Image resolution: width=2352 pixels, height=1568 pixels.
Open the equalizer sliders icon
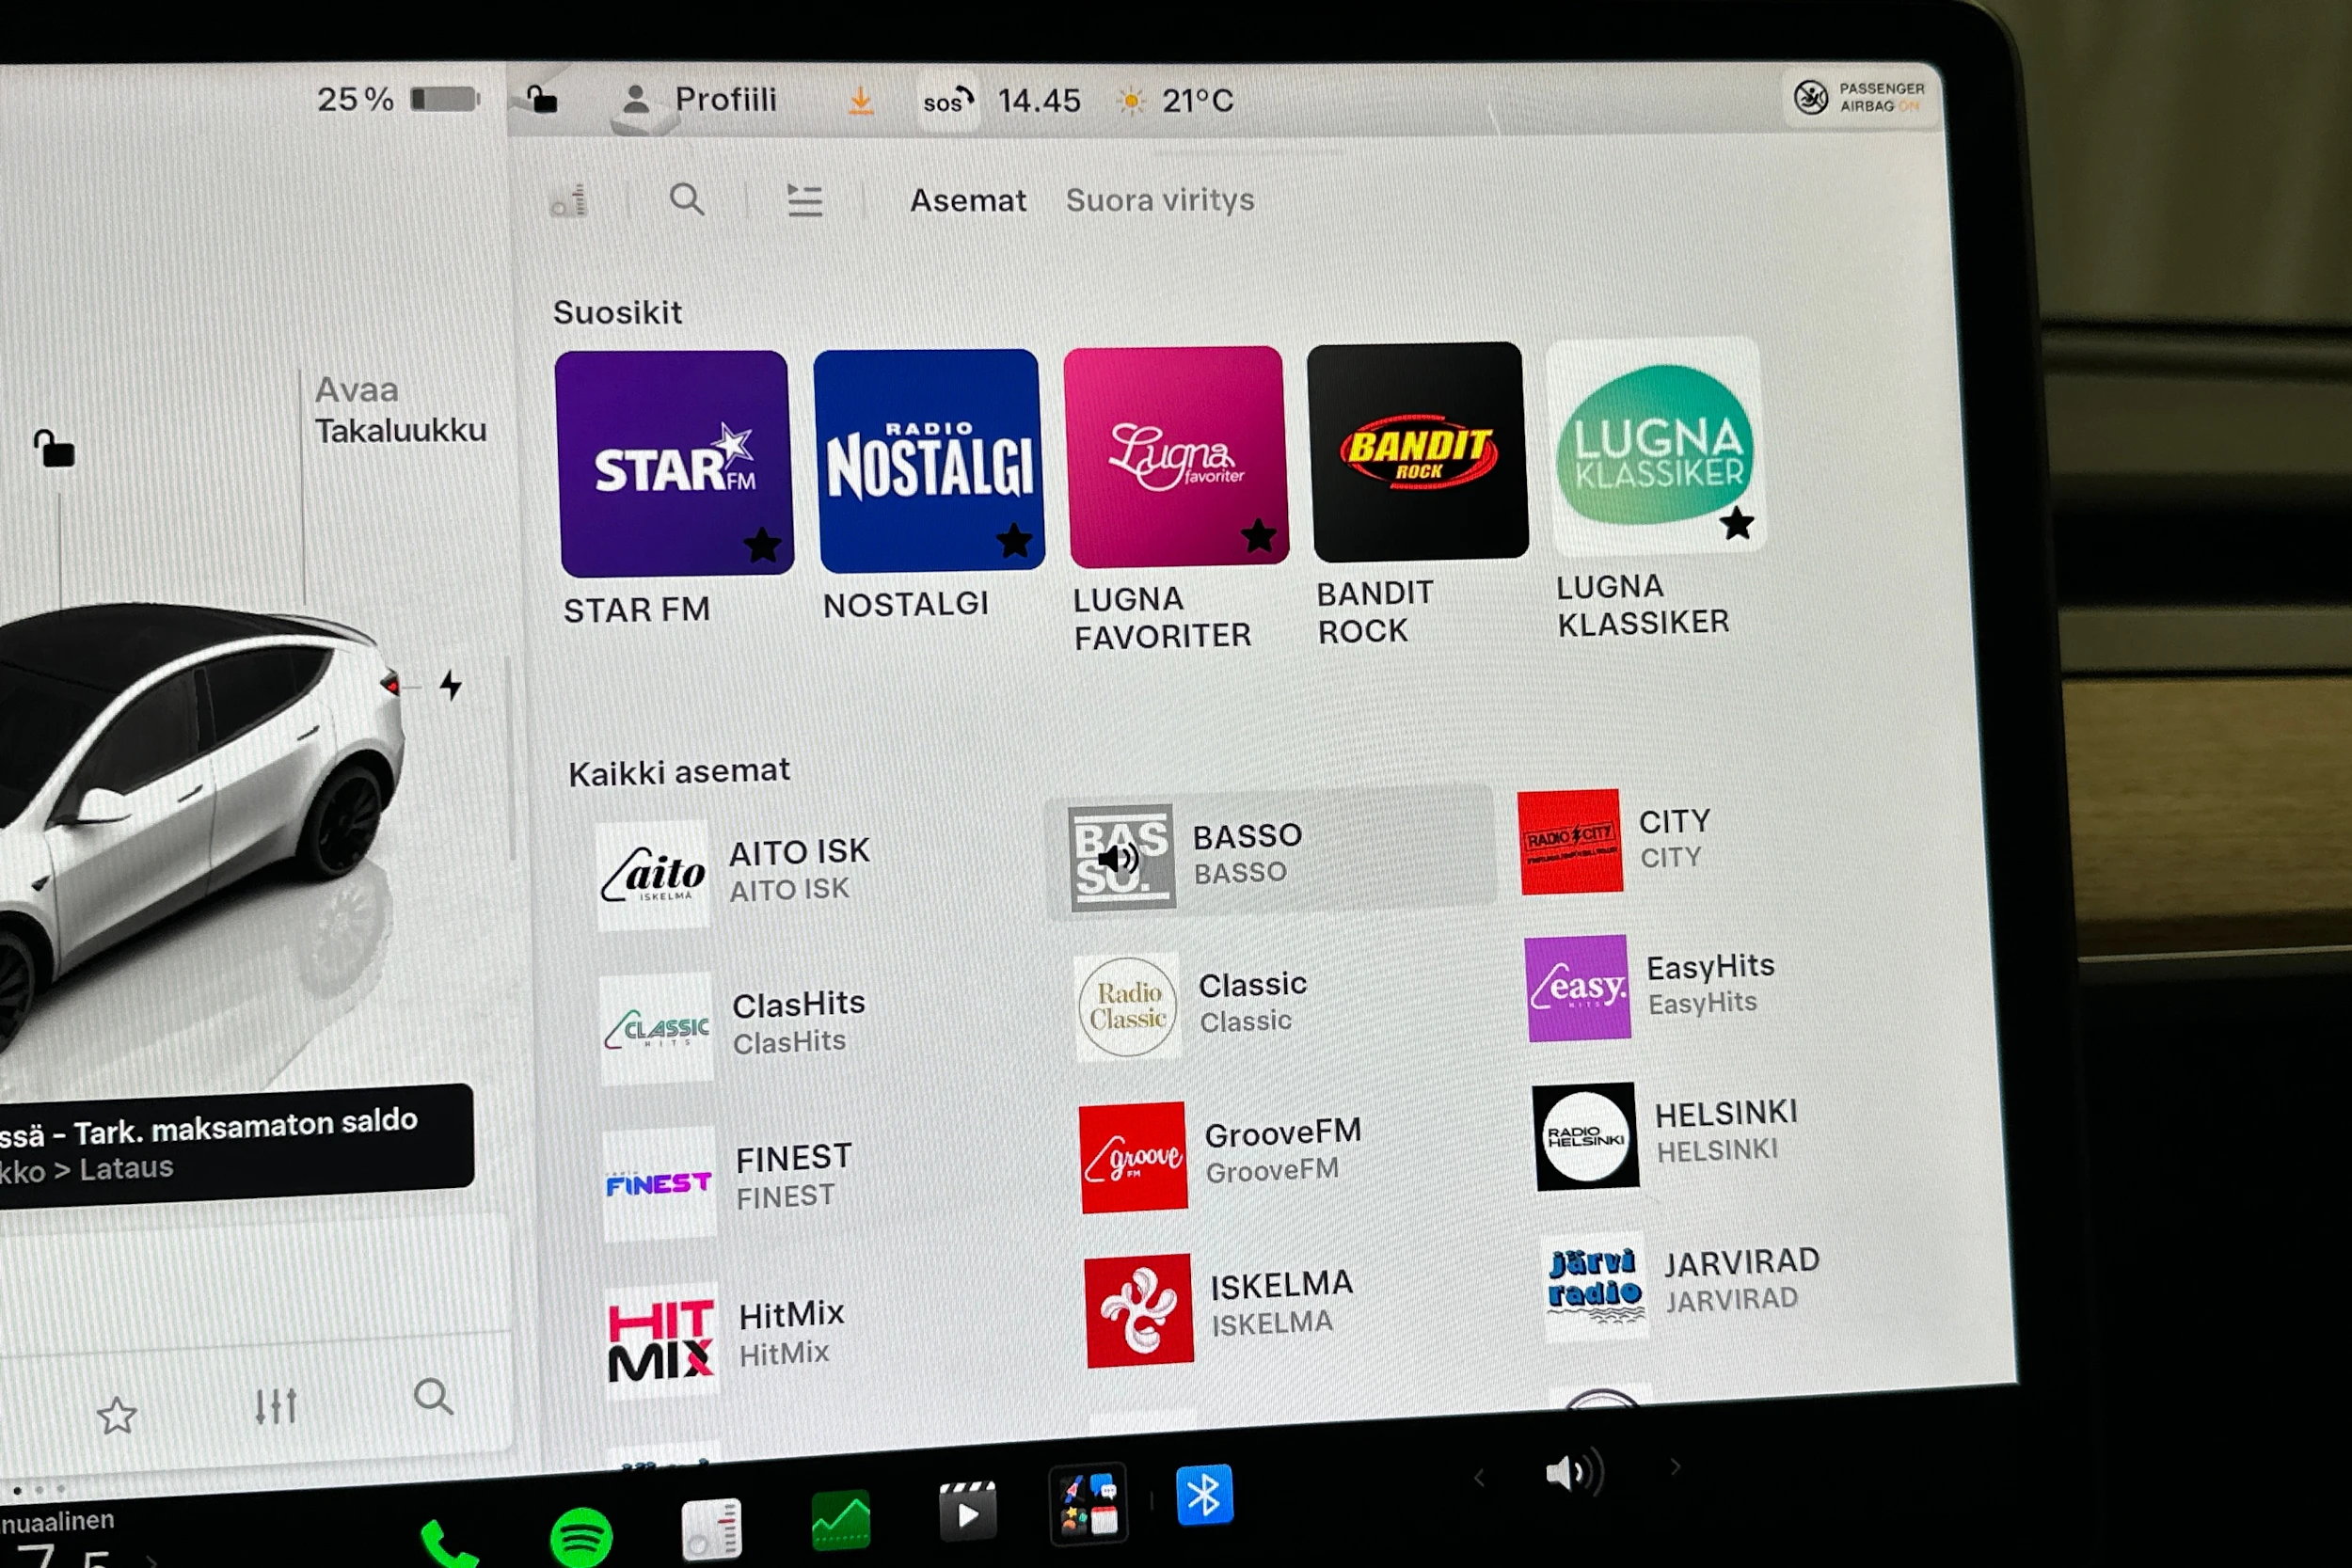[x=275, y=1406]
